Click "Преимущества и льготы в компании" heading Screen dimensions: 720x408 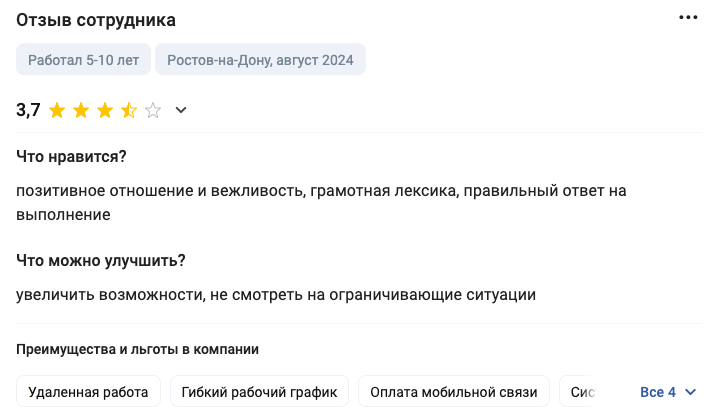pos(138,349)
